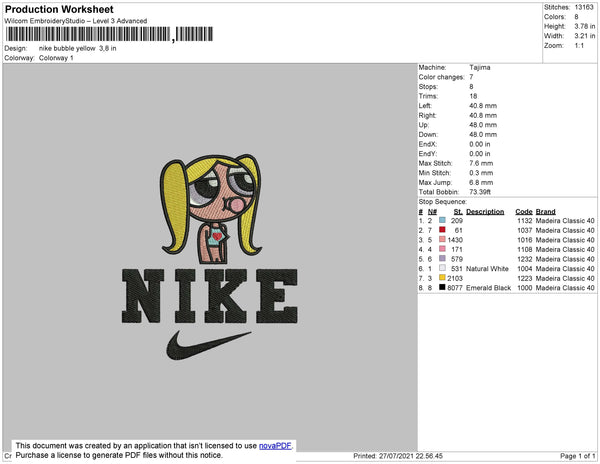This screenshot has width=600, height=464.
Task: Click the 'Stop Sequence:' label
Action: click(443, 202)
